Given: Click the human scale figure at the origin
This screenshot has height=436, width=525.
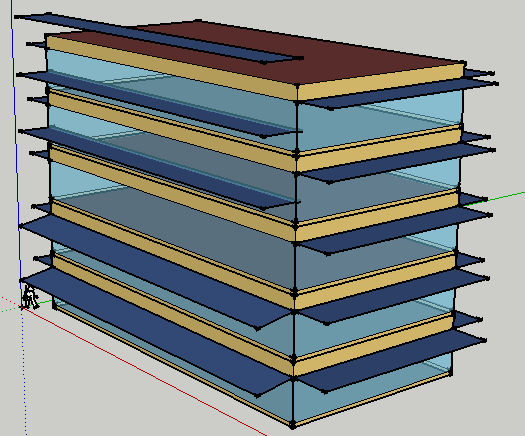Looking at the screenshot, I should [x=30, y=297].
